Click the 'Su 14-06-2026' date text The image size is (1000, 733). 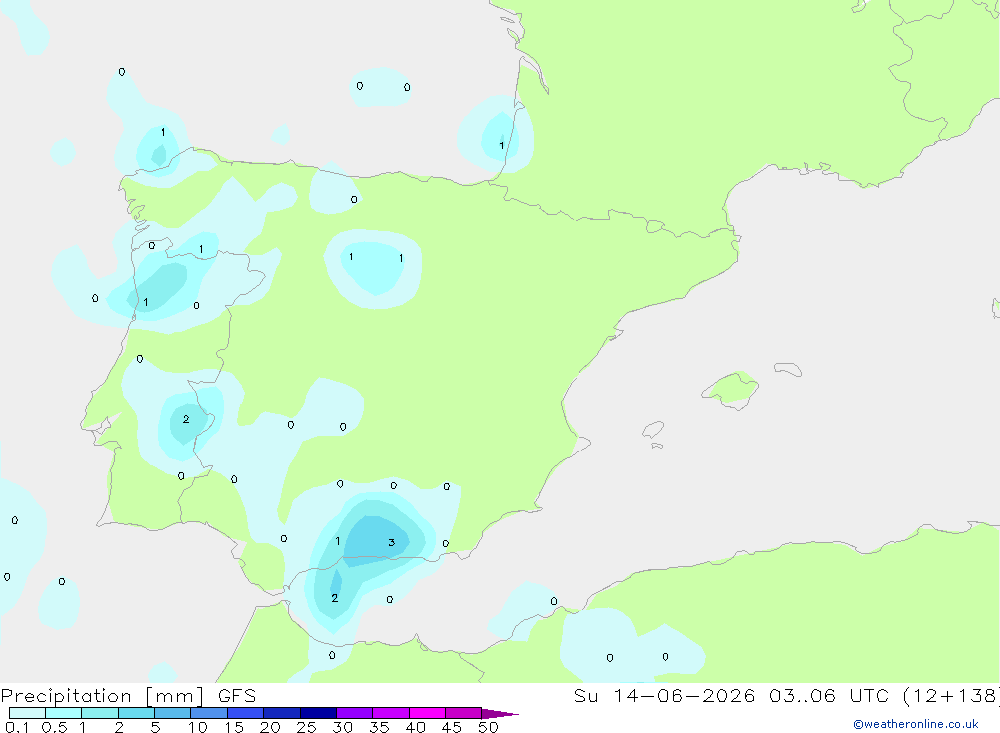coord(665,695)
